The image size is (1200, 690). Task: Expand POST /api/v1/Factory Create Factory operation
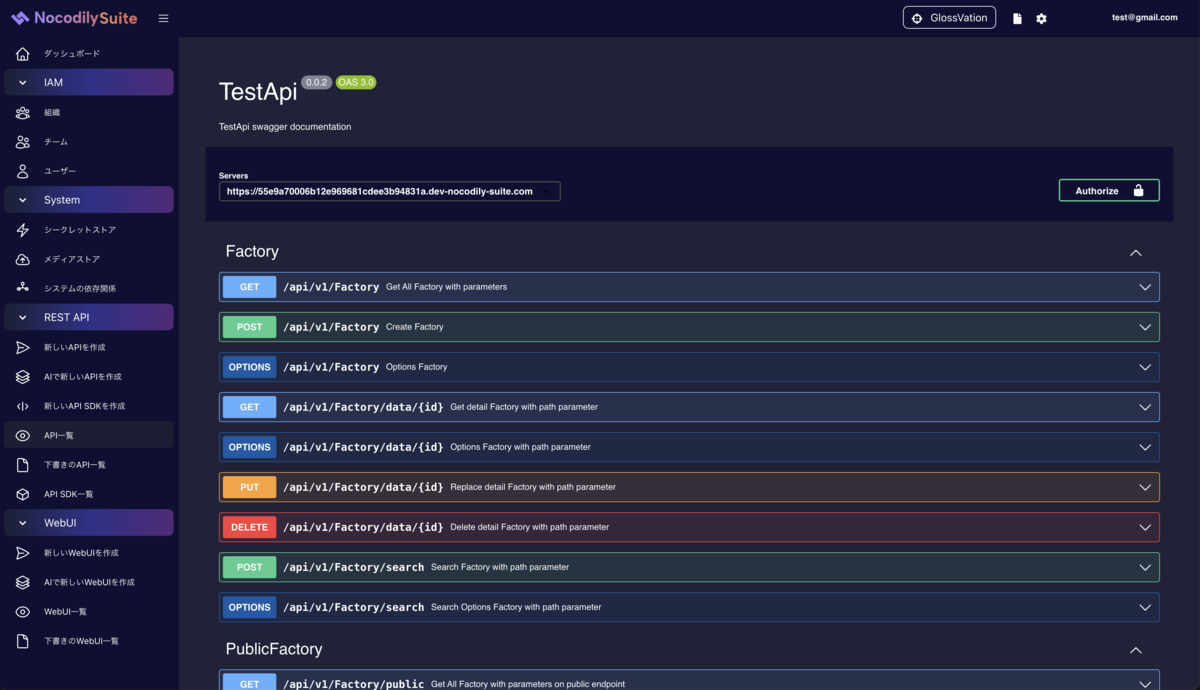coord(689,327)
